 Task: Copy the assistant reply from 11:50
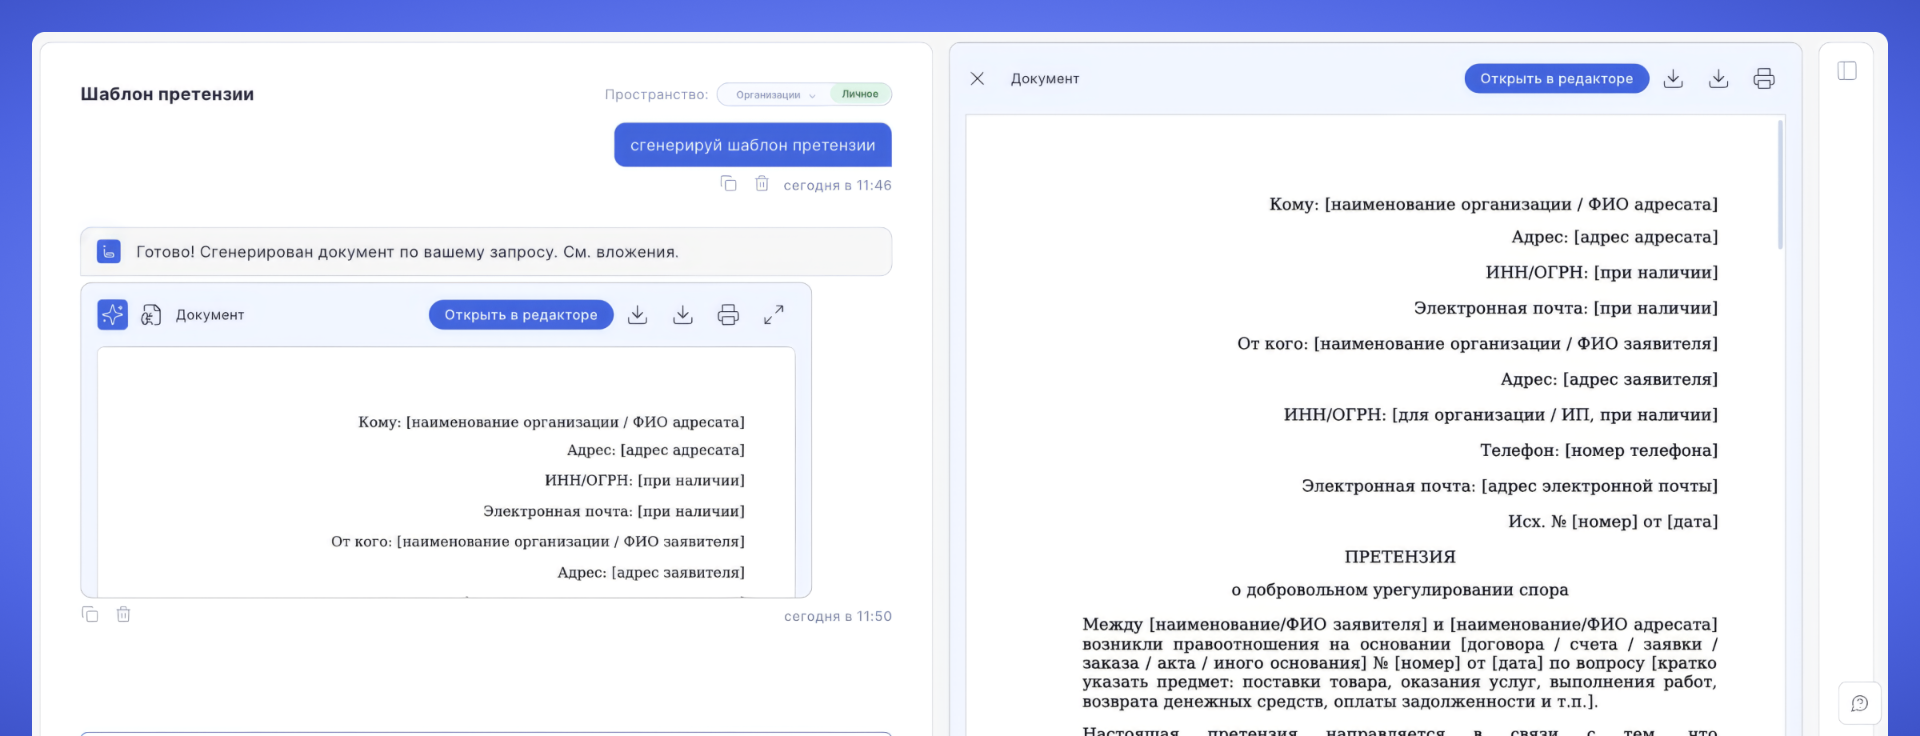click(90, 615)
